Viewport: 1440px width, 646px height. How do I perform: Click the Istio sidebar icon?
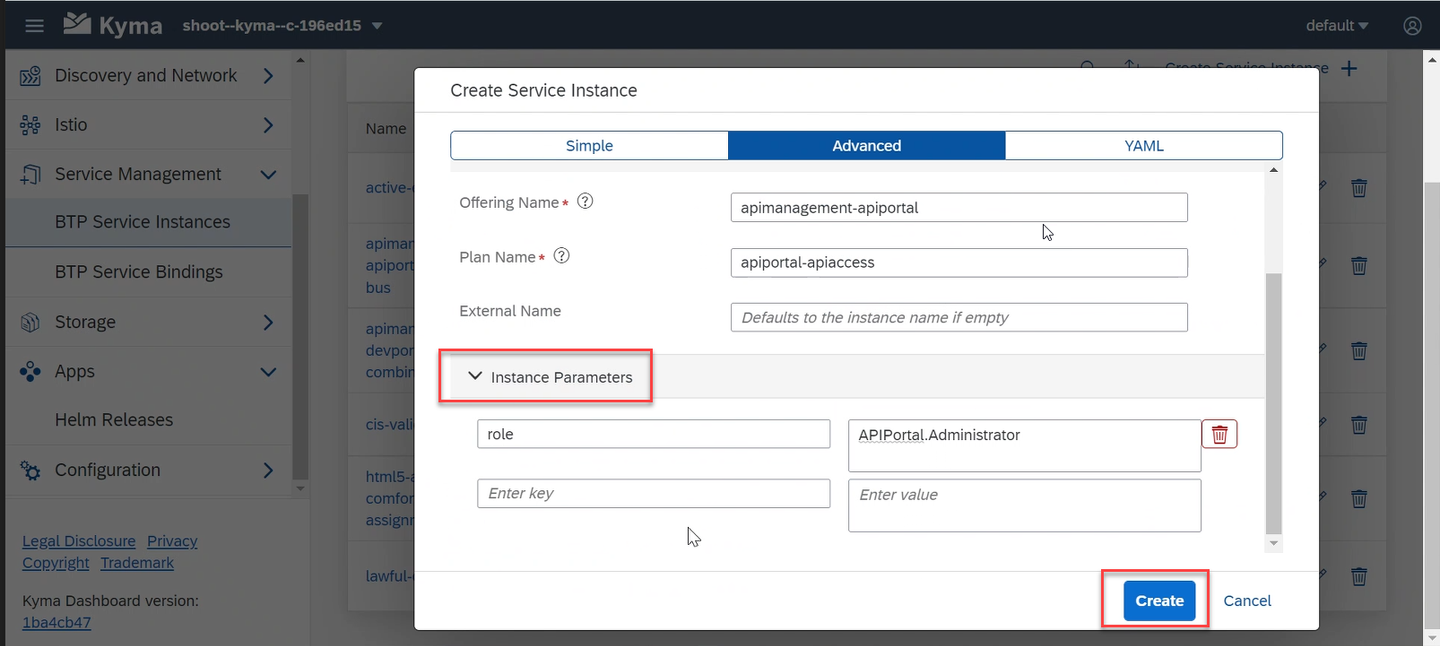click(30, 125)
